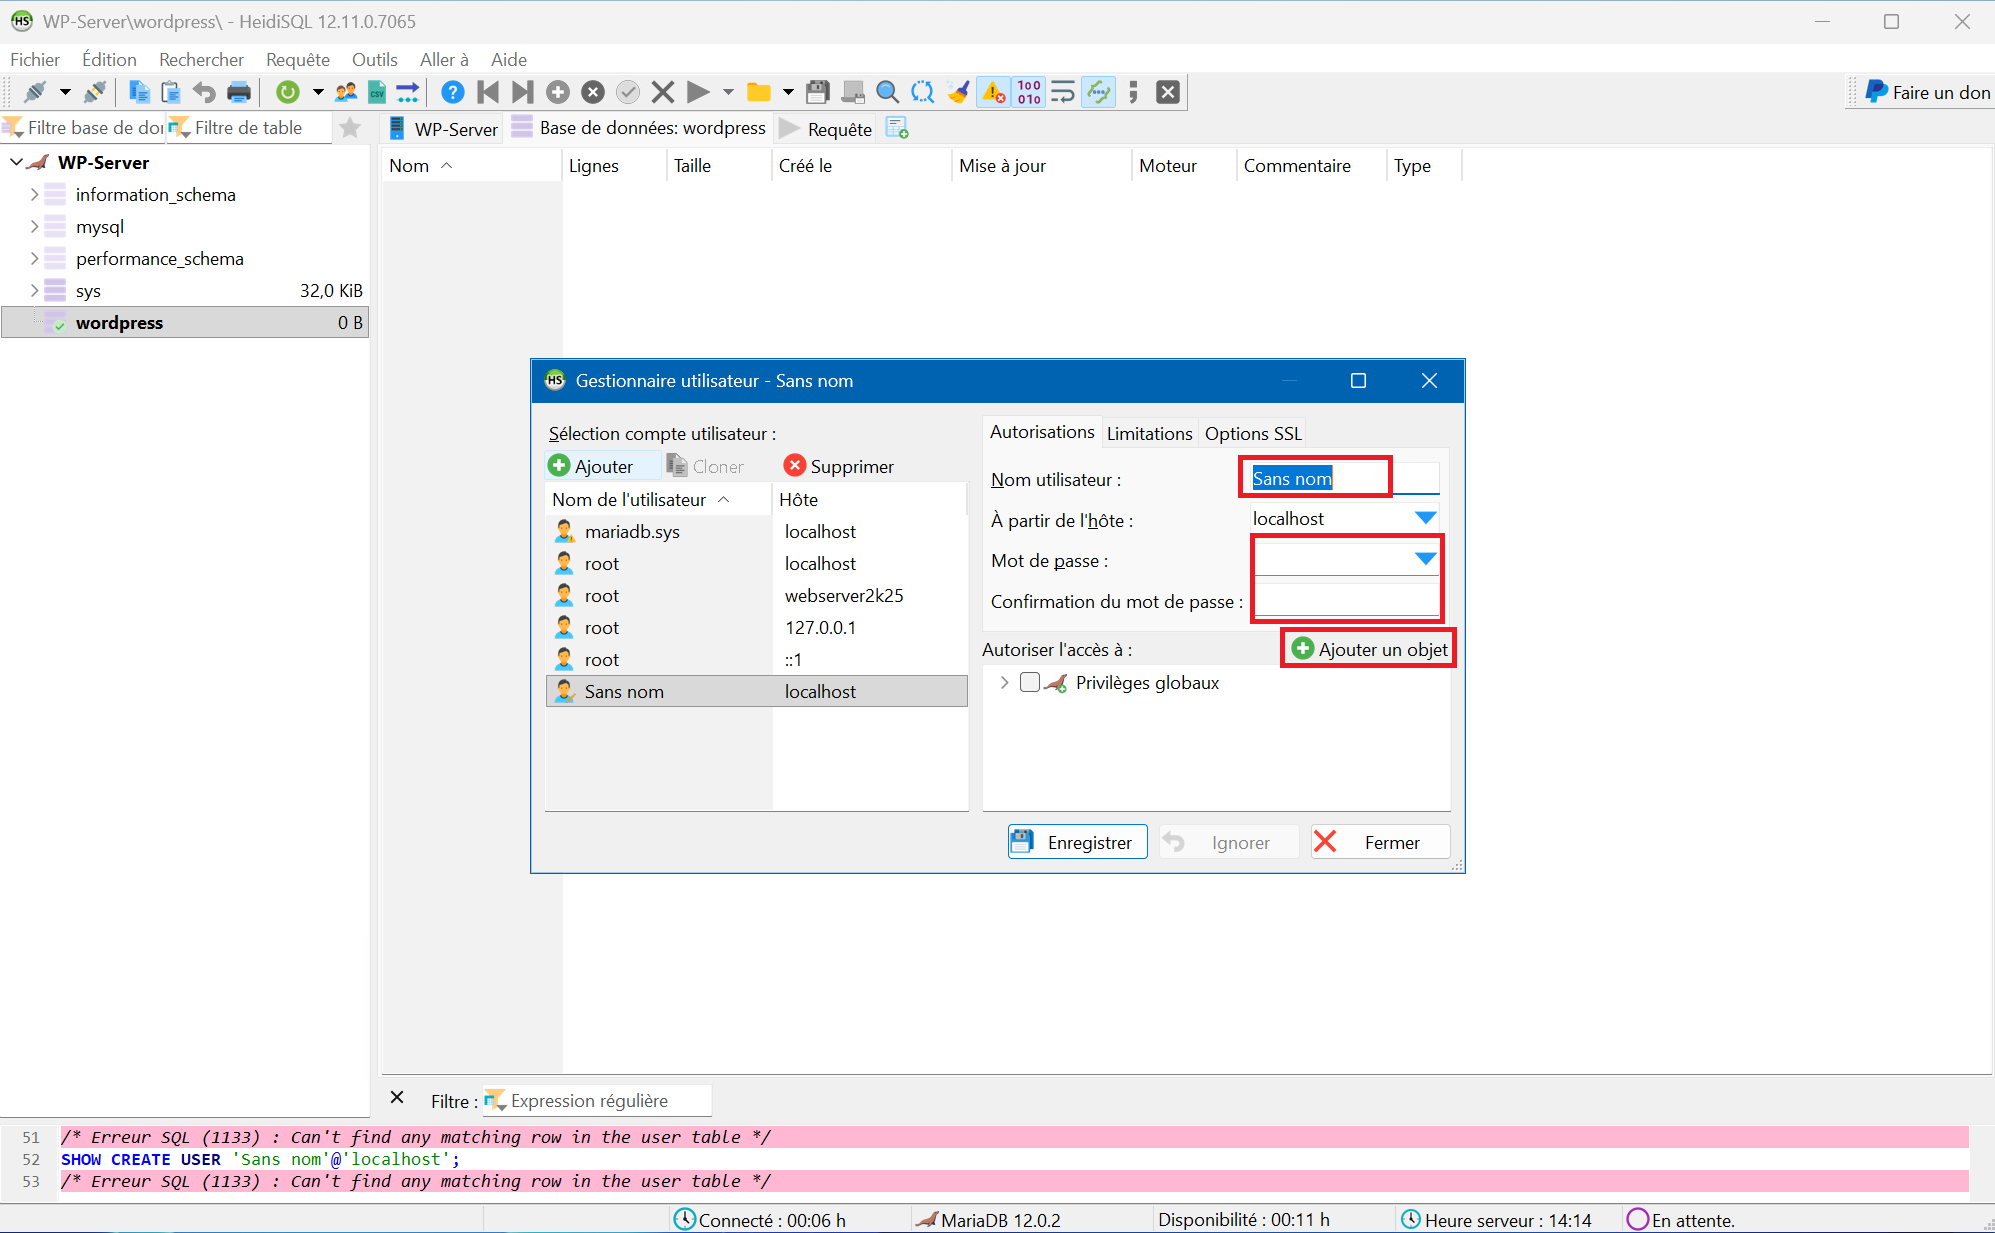Image resolution: width=1995 pixels, height=1233 pixels.
Task: Click Ajouter un objet button
Action: pyautogui.click(x=1370, y=649)
